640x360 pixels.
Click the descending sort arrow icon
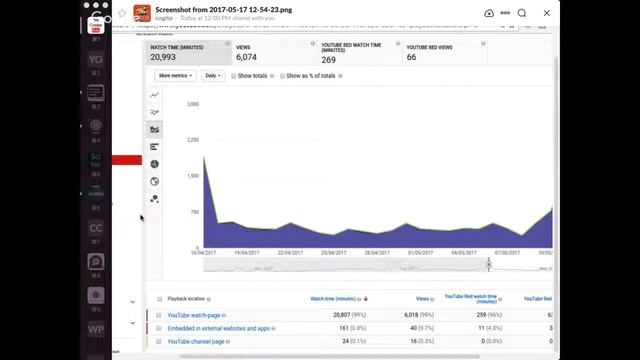(x=366, y=299)
